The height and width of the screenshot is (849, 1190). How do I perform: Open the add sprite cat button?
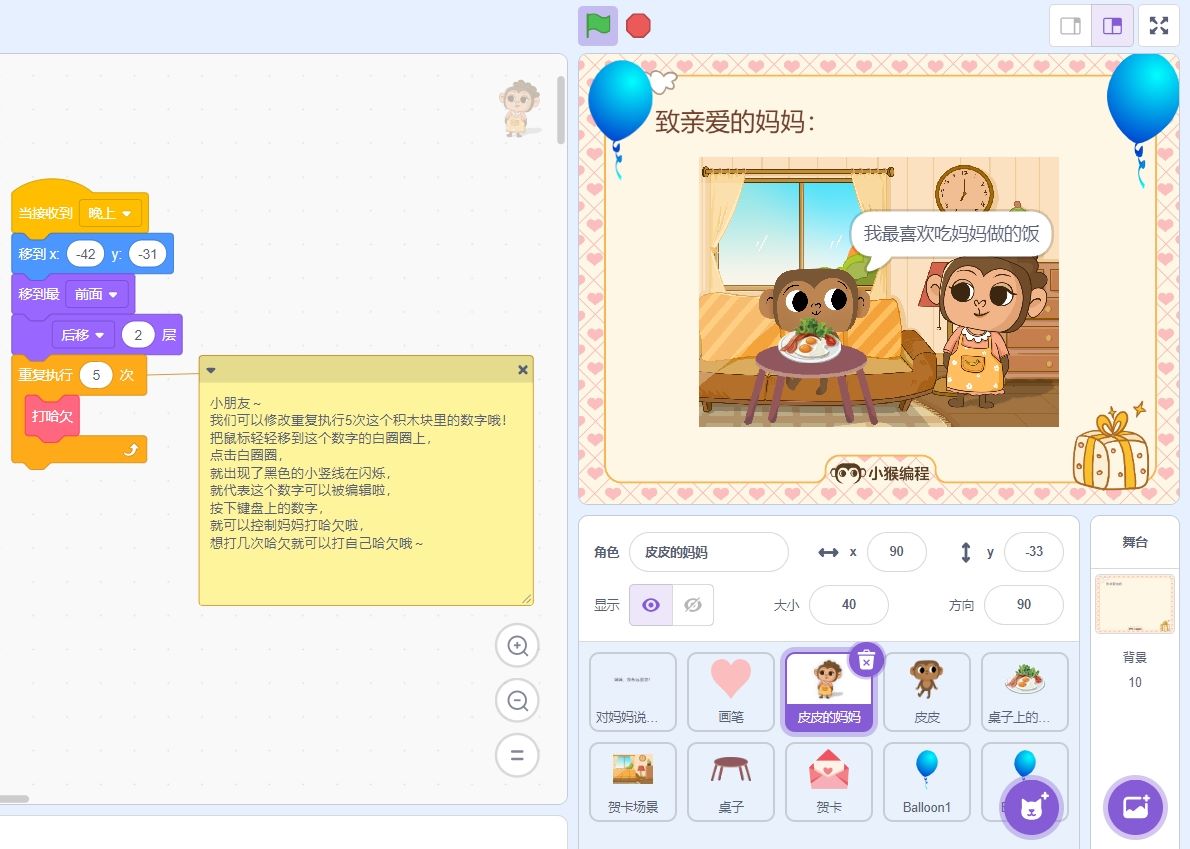tap(1030, 806)
